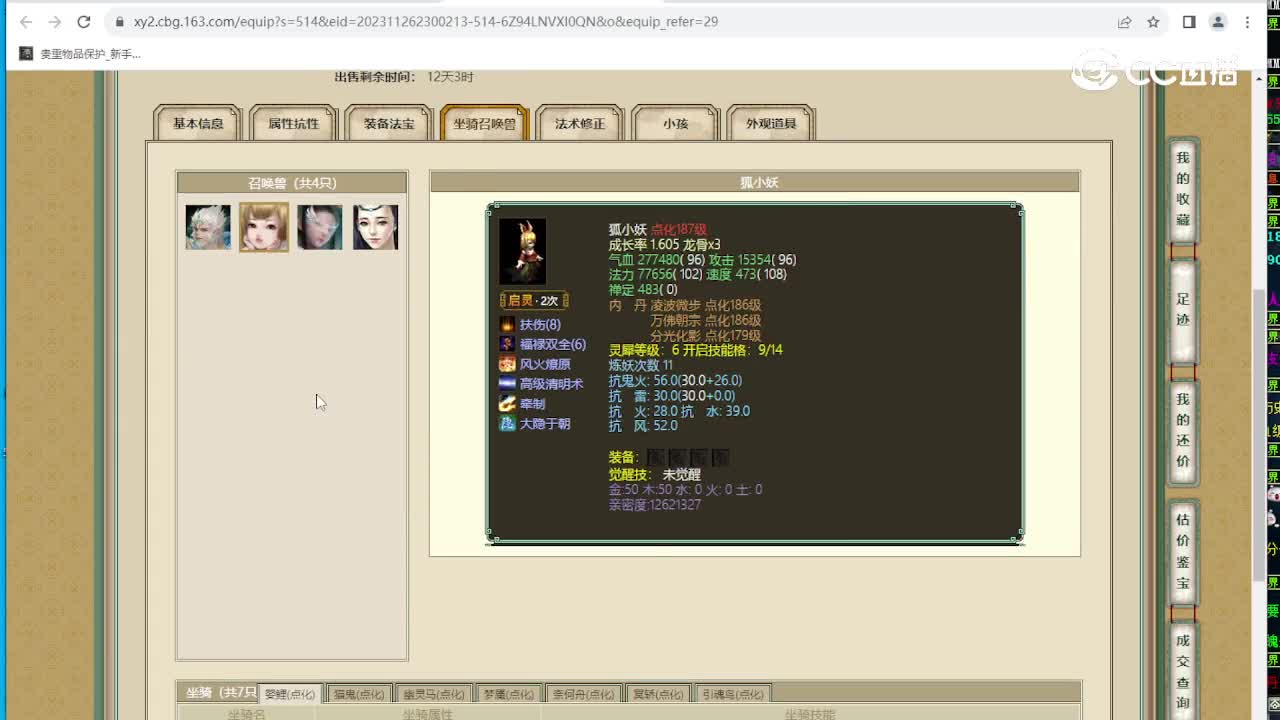Select the 冥轿(点化) mount tab
Viewport: 1280px width, 720px height.
tap(658, 694)
